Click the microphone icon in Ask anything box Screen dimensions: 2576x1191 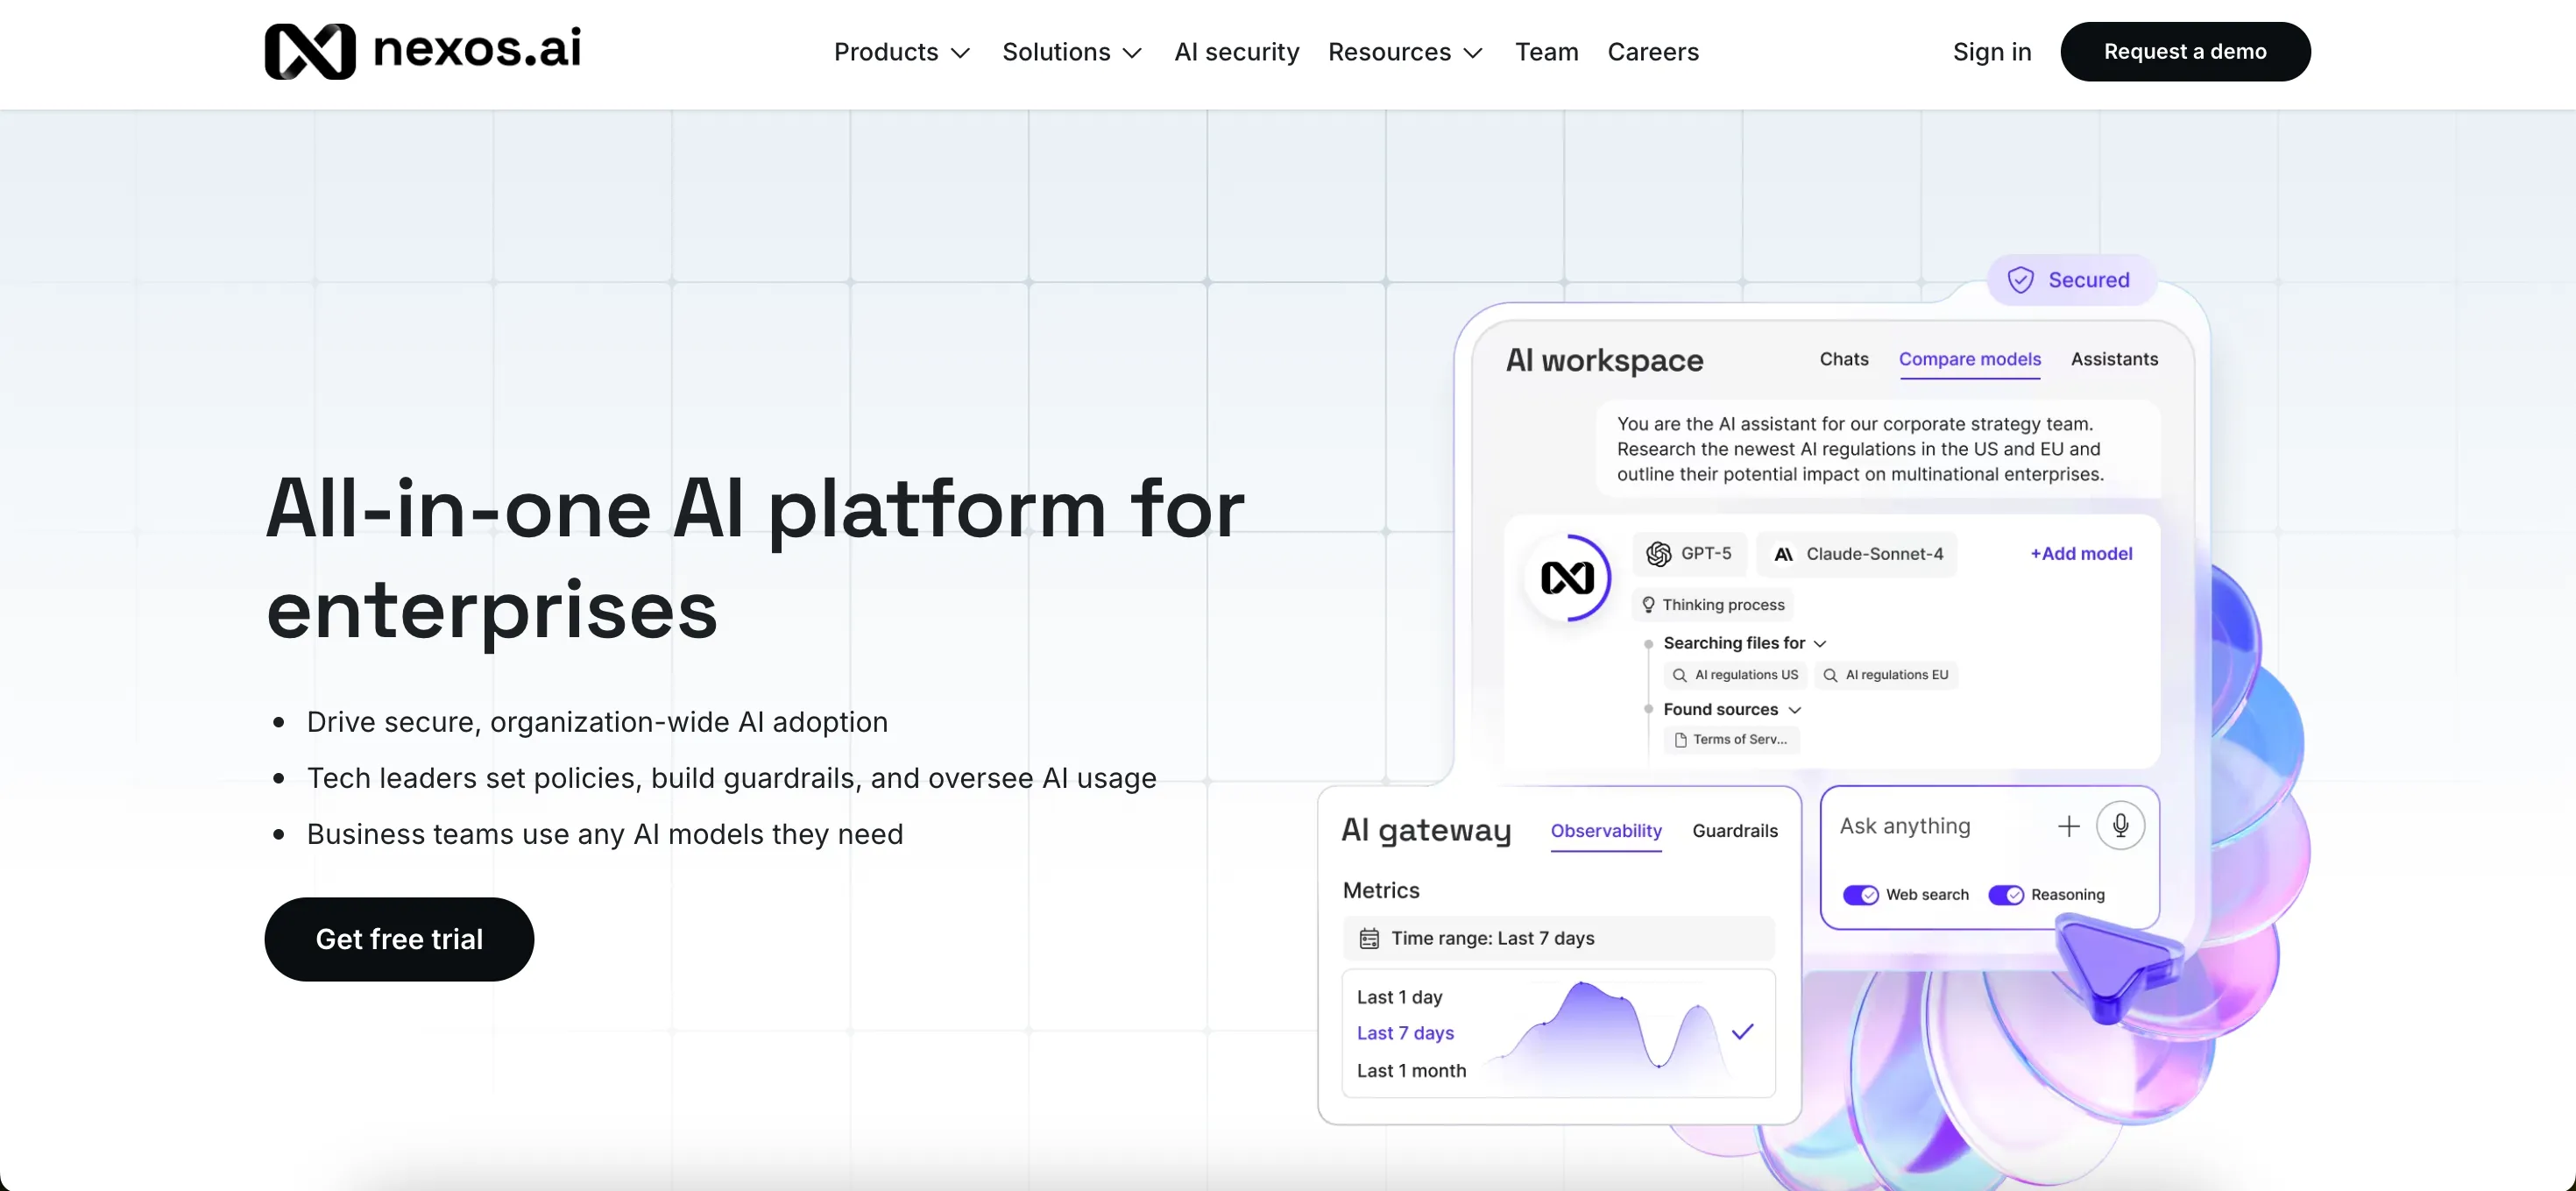pos(2120,826)
